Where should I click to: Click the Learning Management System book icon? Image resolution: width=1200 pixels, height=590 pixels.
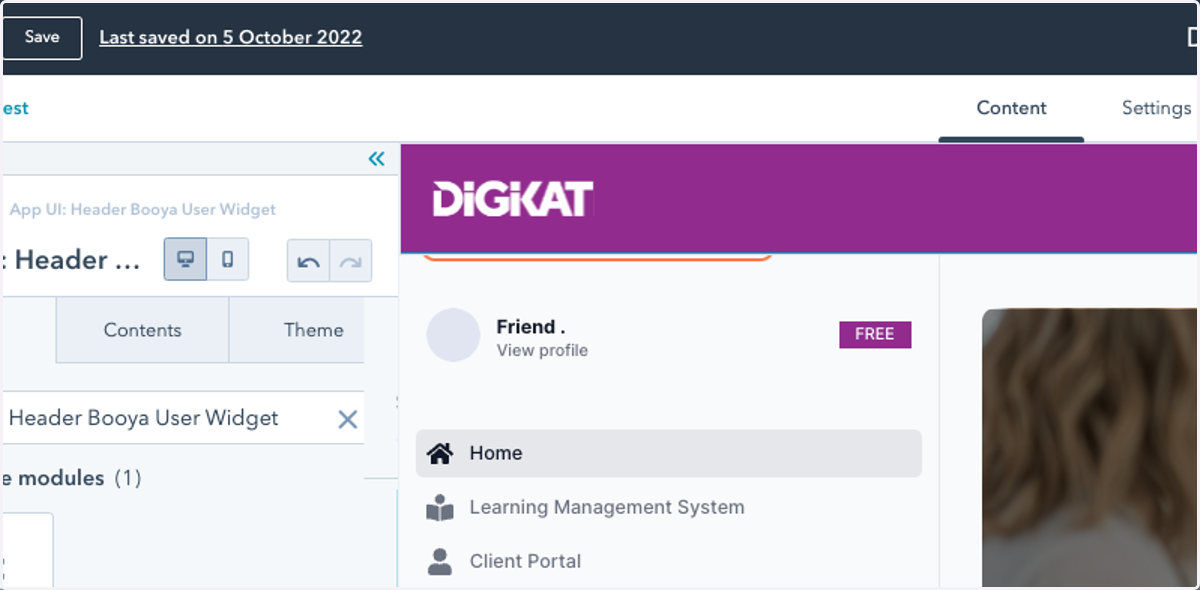pyautogui.click(x=440, y=508)
